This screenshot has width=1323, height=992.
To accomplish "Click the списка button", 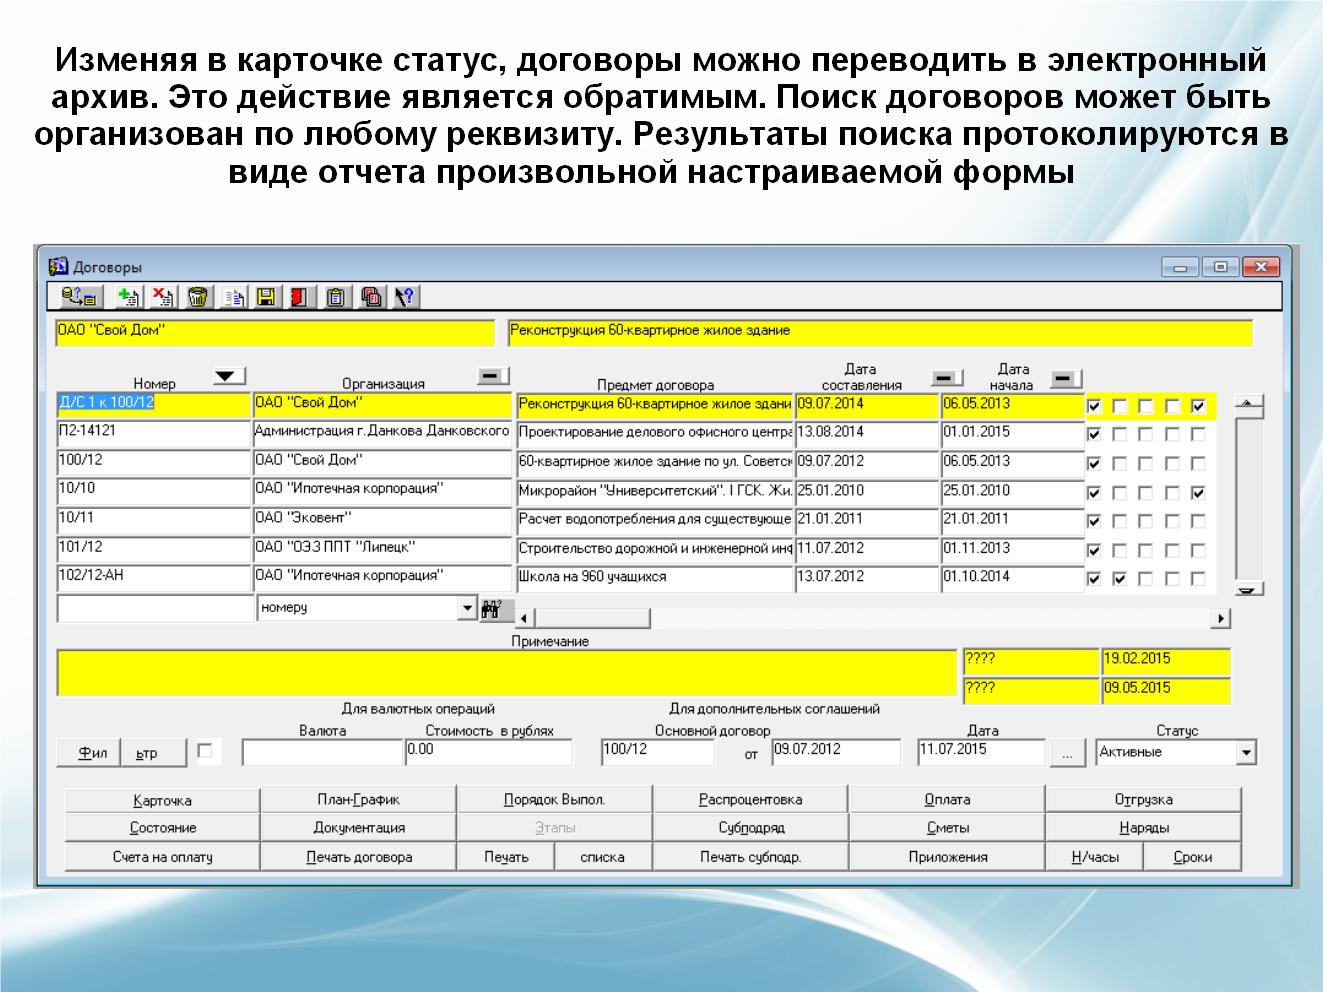I will [x=603, y=857].
